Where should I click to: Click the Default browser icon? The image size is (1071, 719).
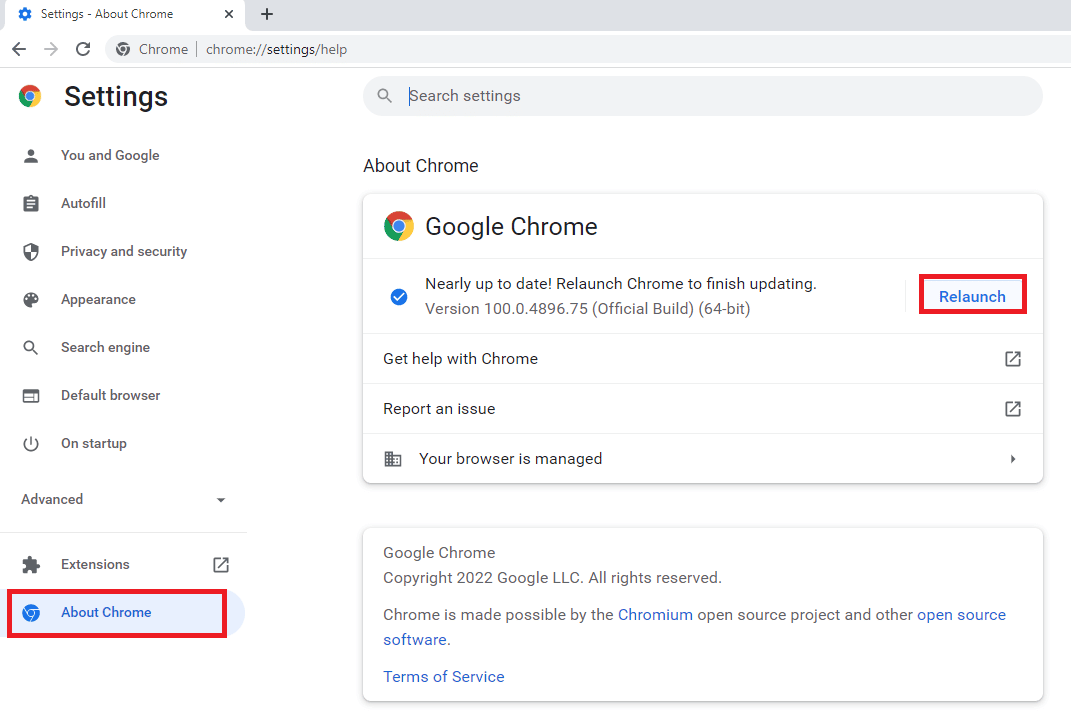(31, 395)
